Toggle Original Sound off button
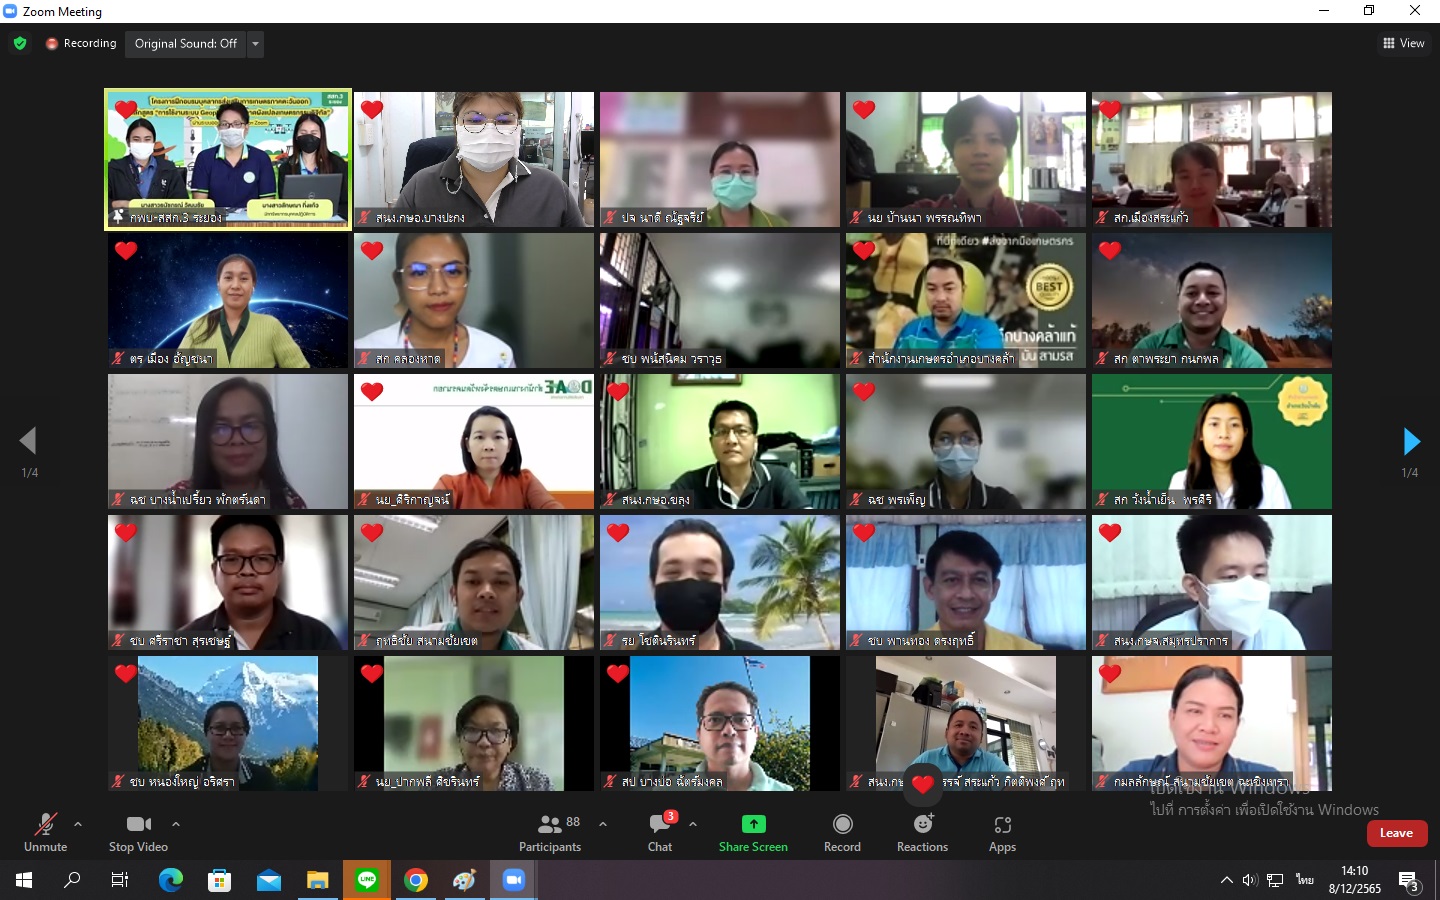 click(186, 44)
